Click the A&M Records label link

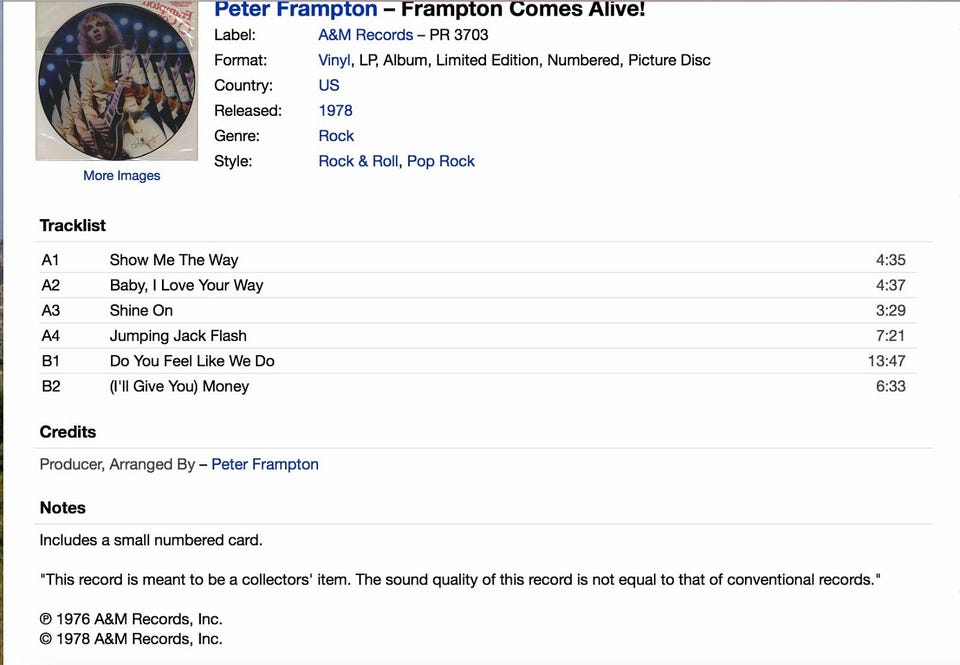coord(366,35)
